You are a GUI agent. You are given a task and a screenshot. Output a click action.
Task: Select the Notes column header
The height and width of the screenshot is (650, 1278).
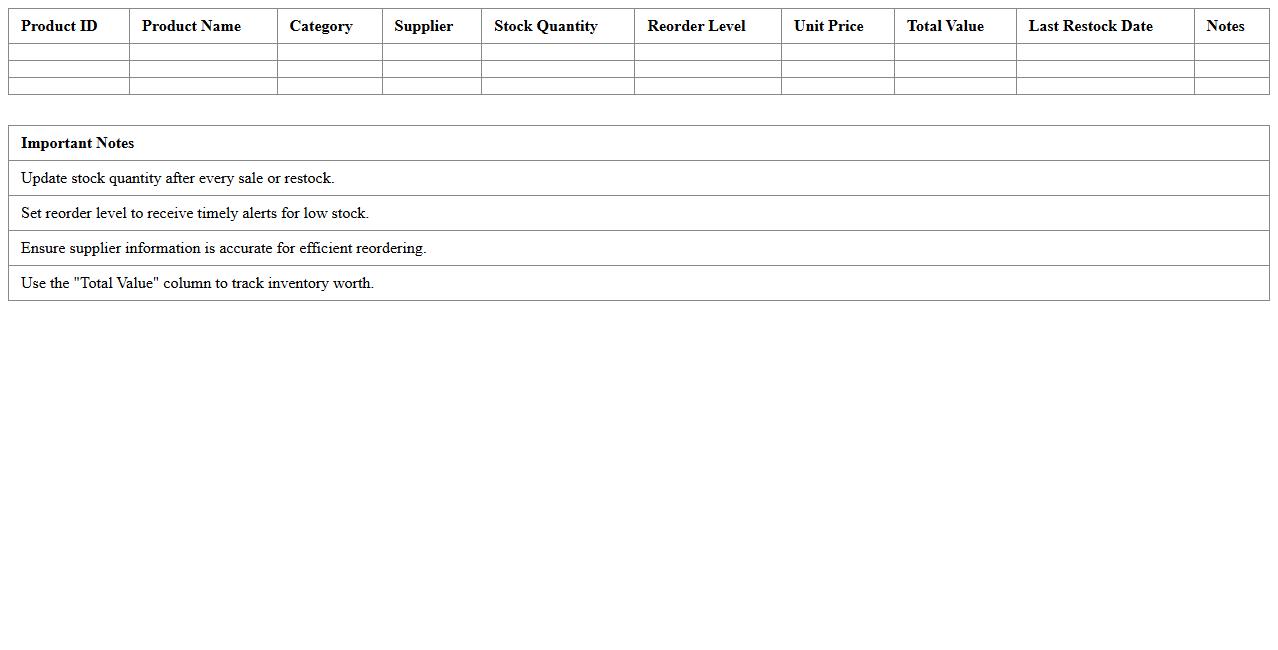[x=1225, y=26]
